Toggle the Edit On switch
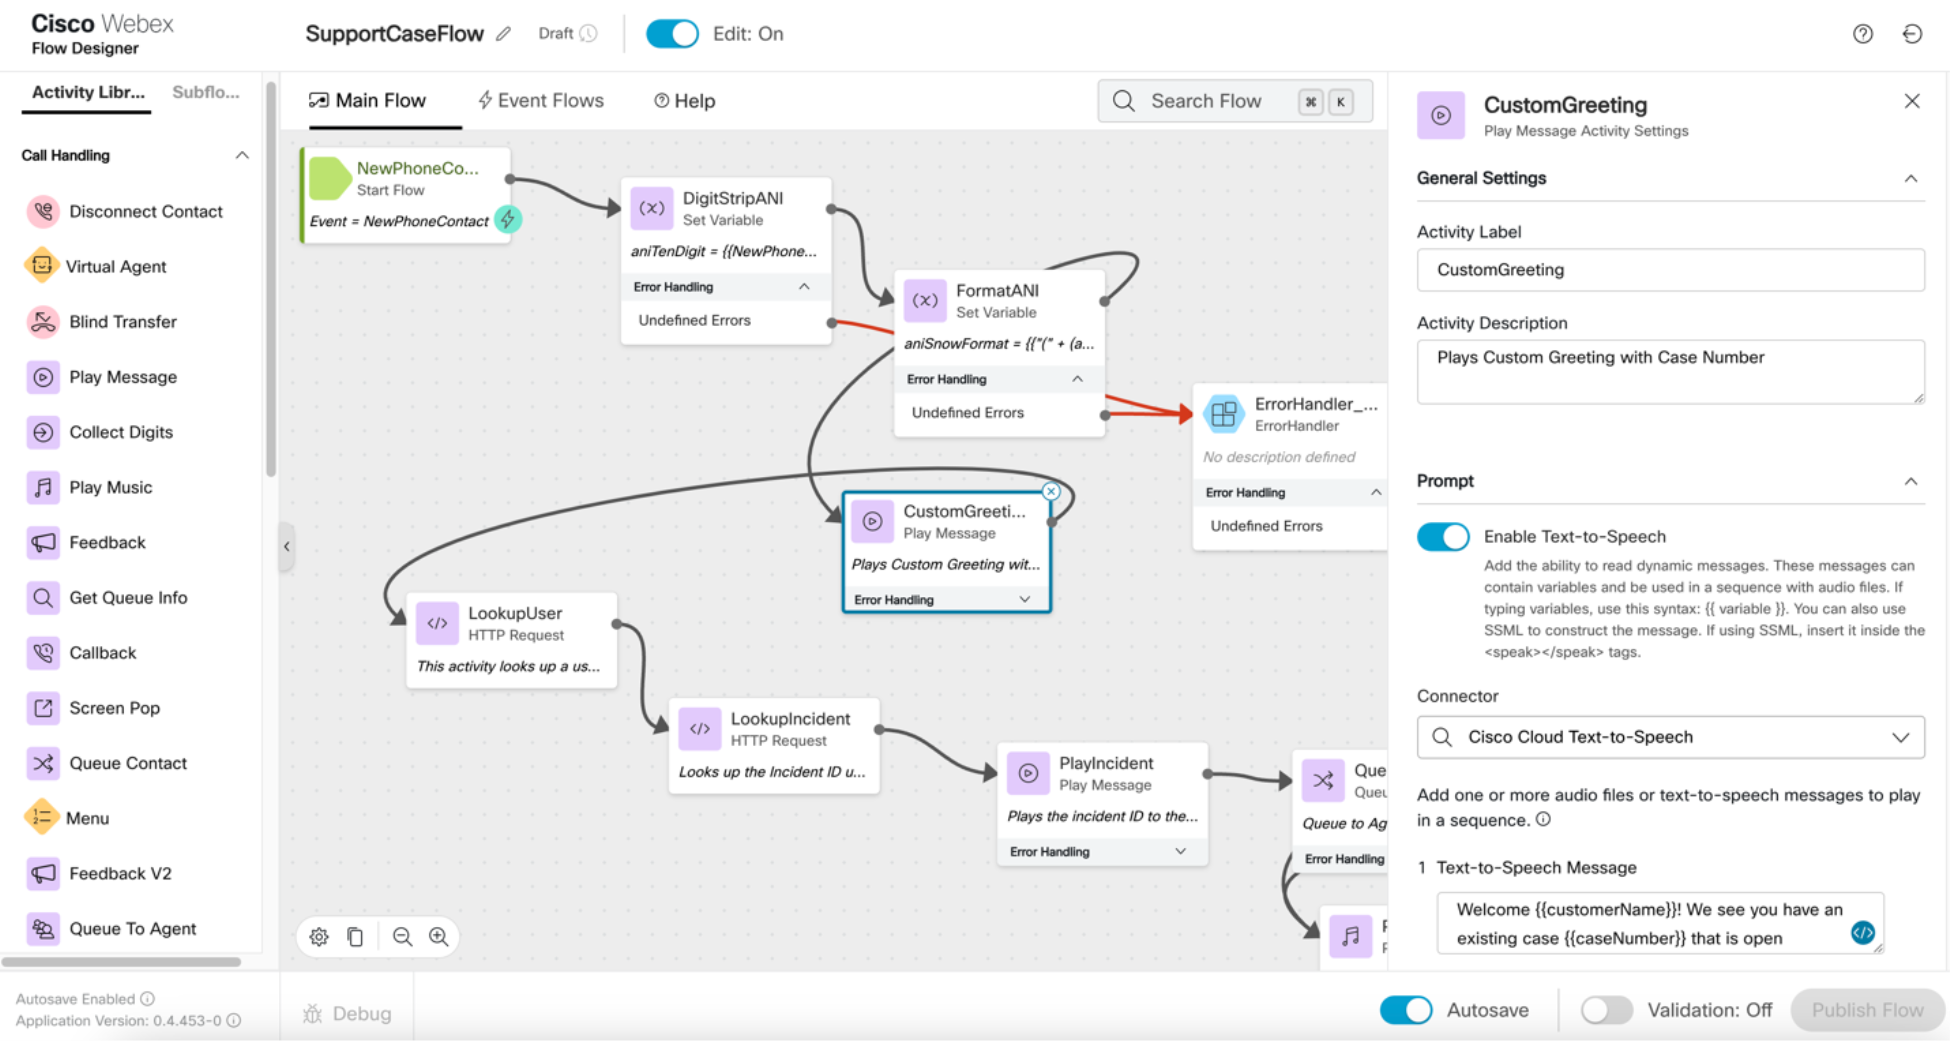Image resolution: width=1950 pixels, height=1041 pixels. click(672, 34)
